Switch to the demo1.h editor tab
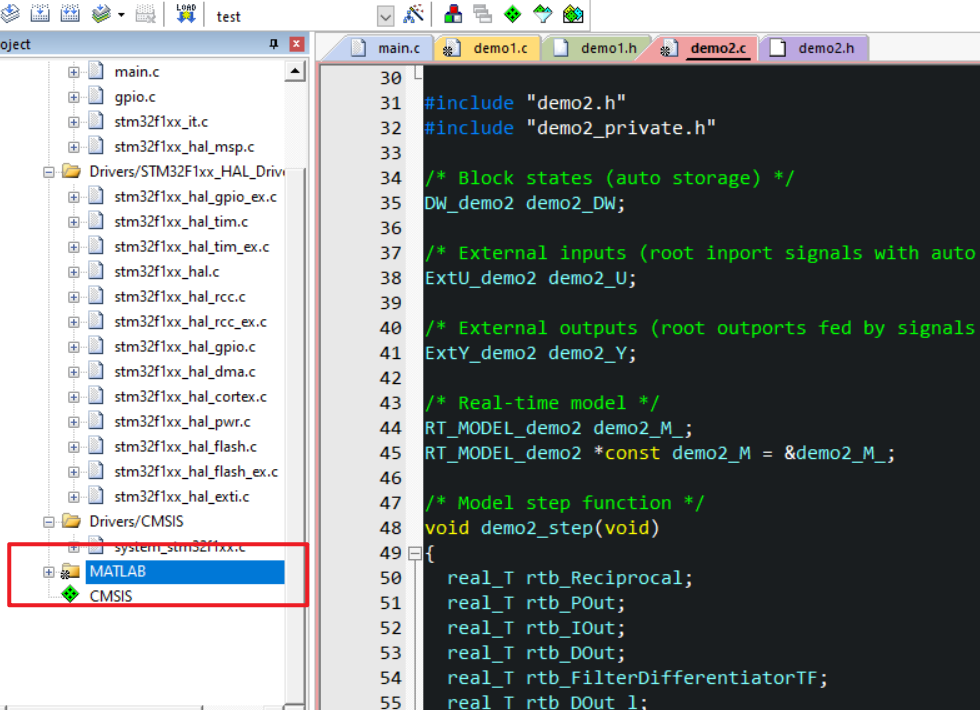This screenshot has width=980, height=710. pos(596,48)
